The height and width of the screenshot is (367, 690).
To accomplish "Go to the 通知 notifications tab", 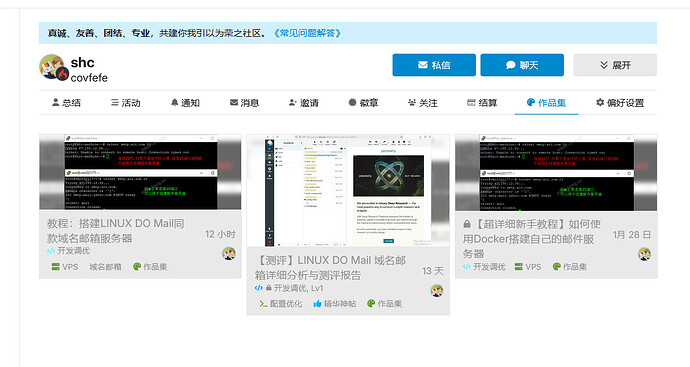I will pos(185,103).
